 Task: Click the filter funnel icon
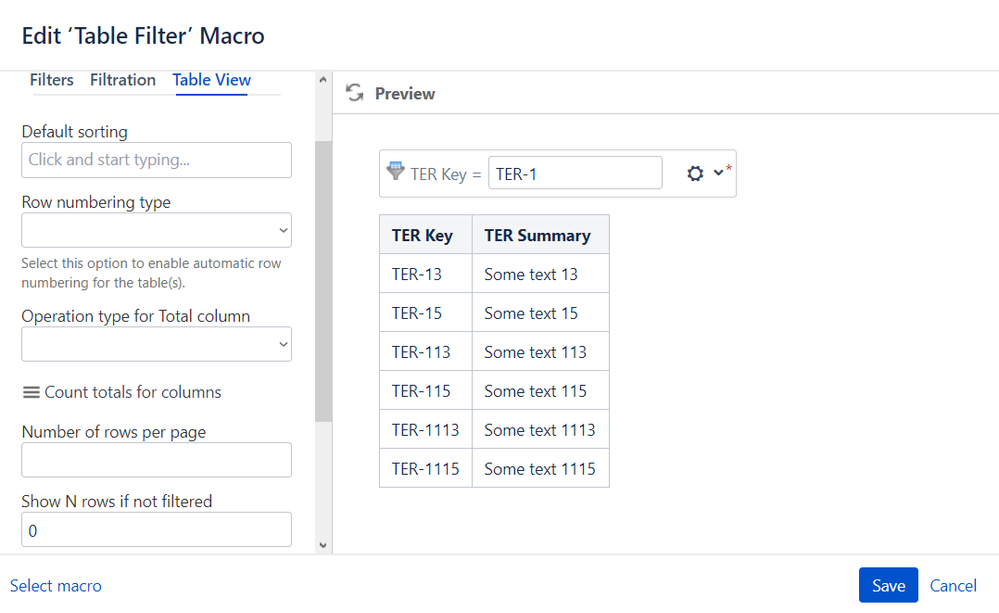coord(395,171)
